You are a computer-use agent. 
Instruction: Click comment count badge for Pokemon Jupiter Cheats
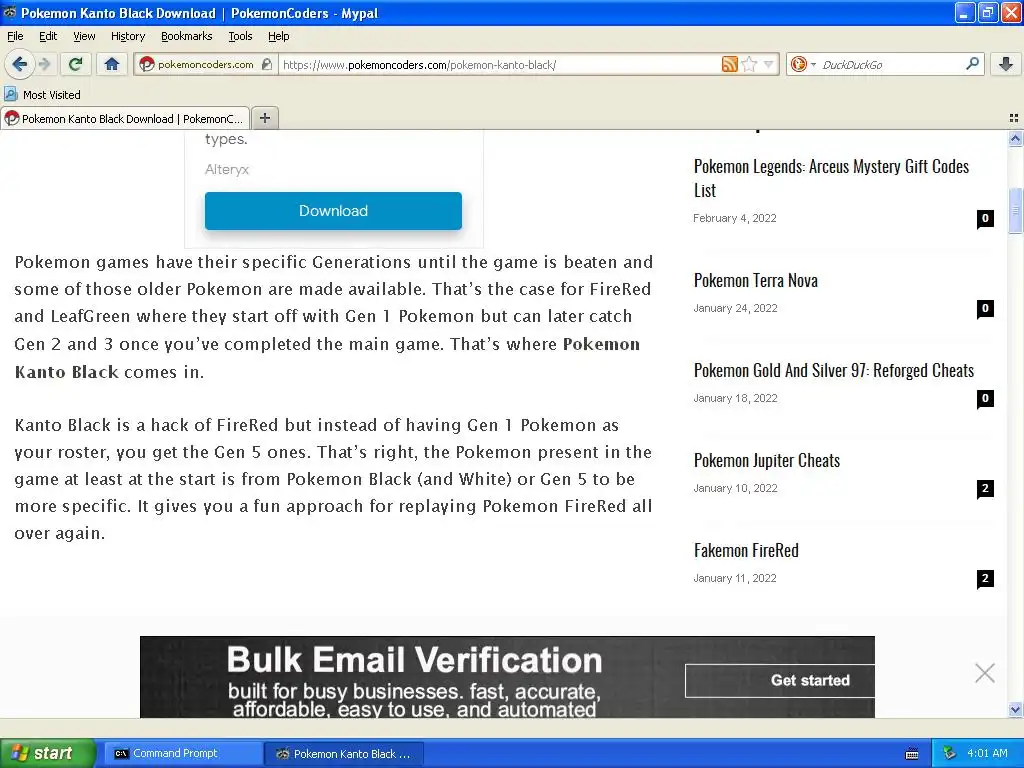click(985, 489)
